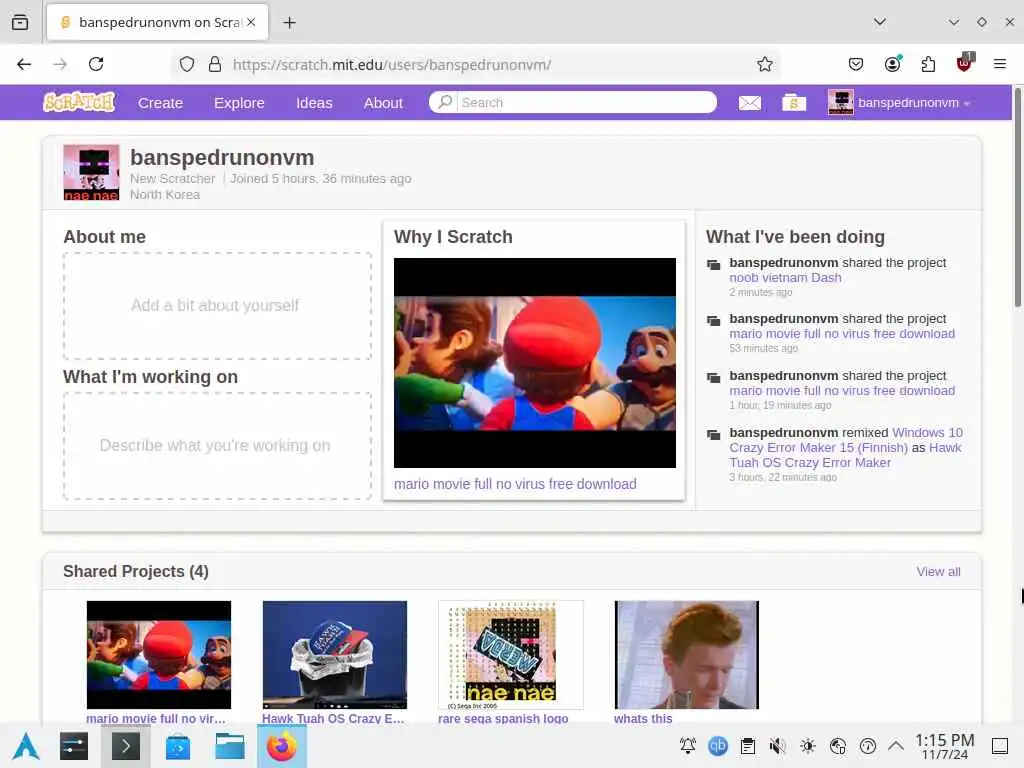Open the tracking protection shield icon
The width and height of the screenshot is (1024, 768).
[x=187, y=64]
